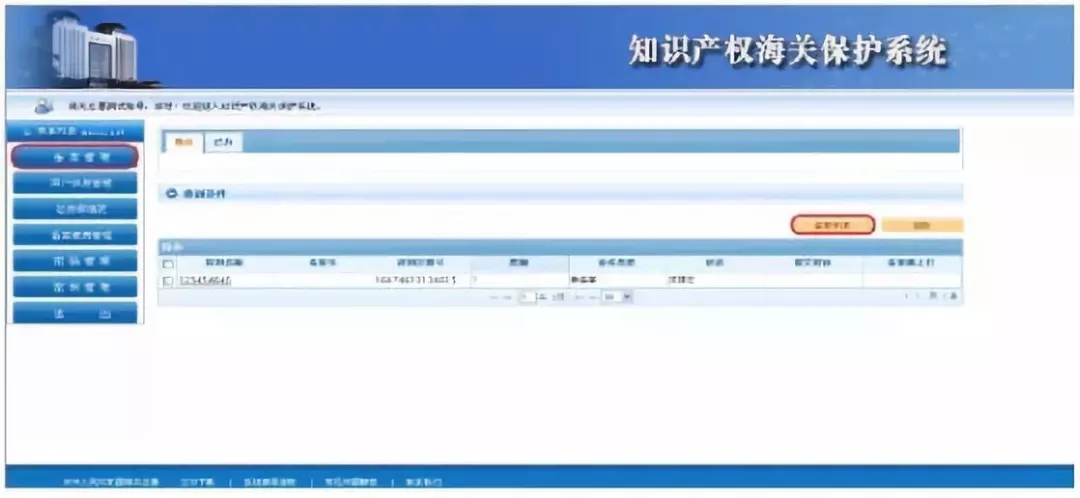Expand the 查询条件 section via its round icon
The height and width of the screenshot is (498, 1080).
172,194
